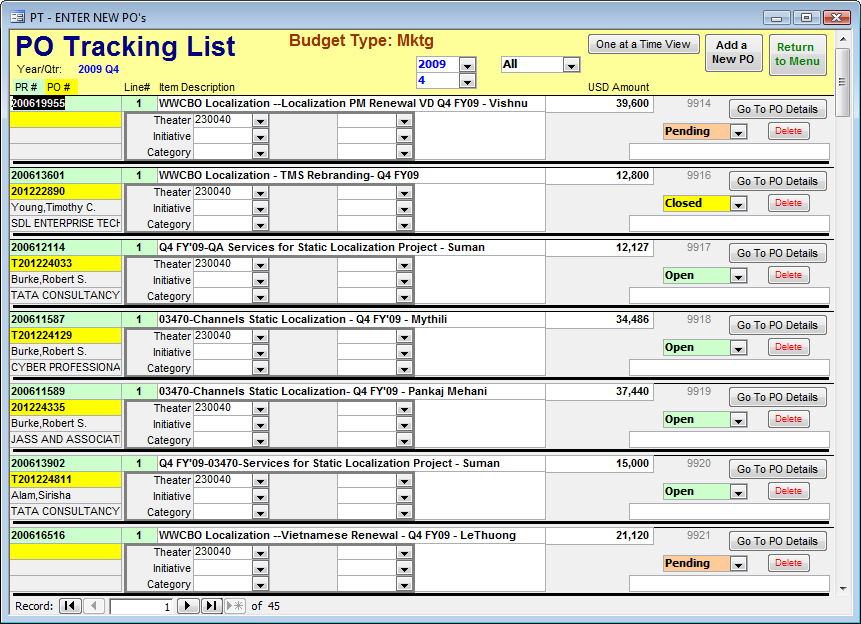Open the 2009 year dropdown

coord(466,64)
